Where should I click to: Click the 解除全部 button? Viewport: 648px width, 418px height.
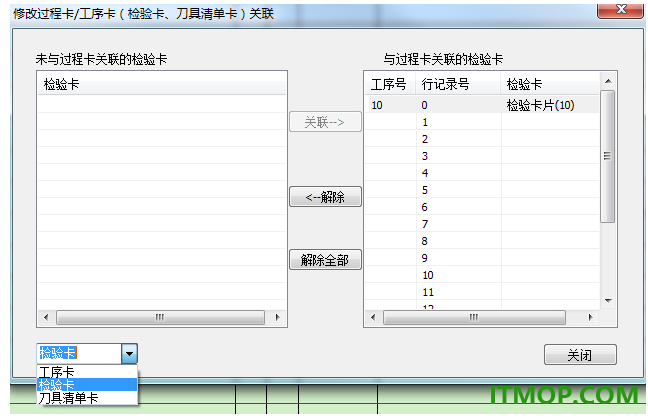tap(325, 260)
